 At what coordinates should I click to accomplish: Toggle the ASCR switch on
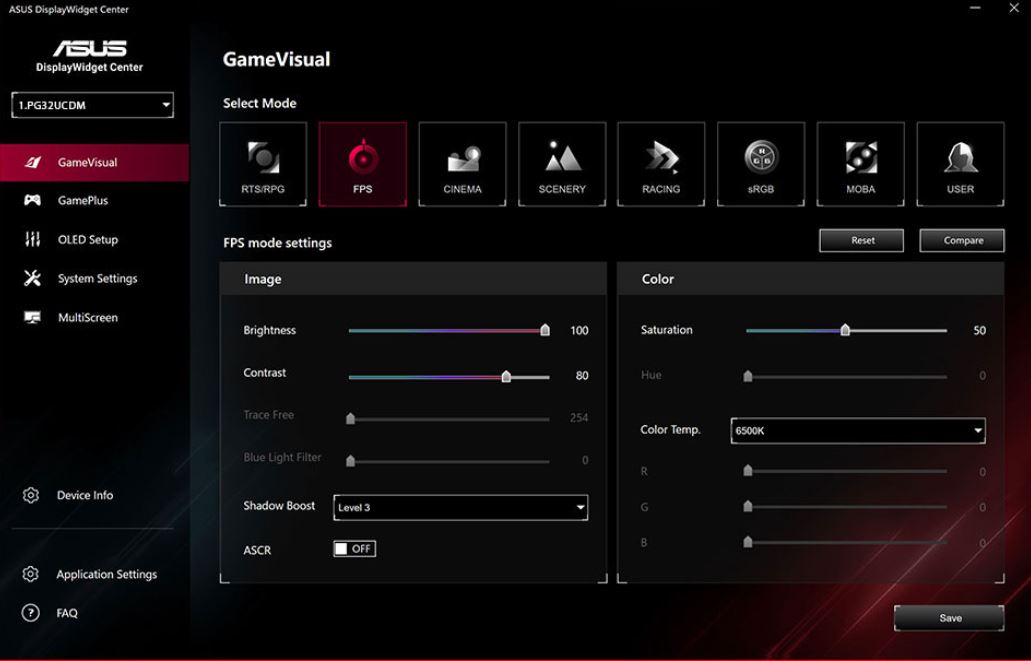point(354,549)
